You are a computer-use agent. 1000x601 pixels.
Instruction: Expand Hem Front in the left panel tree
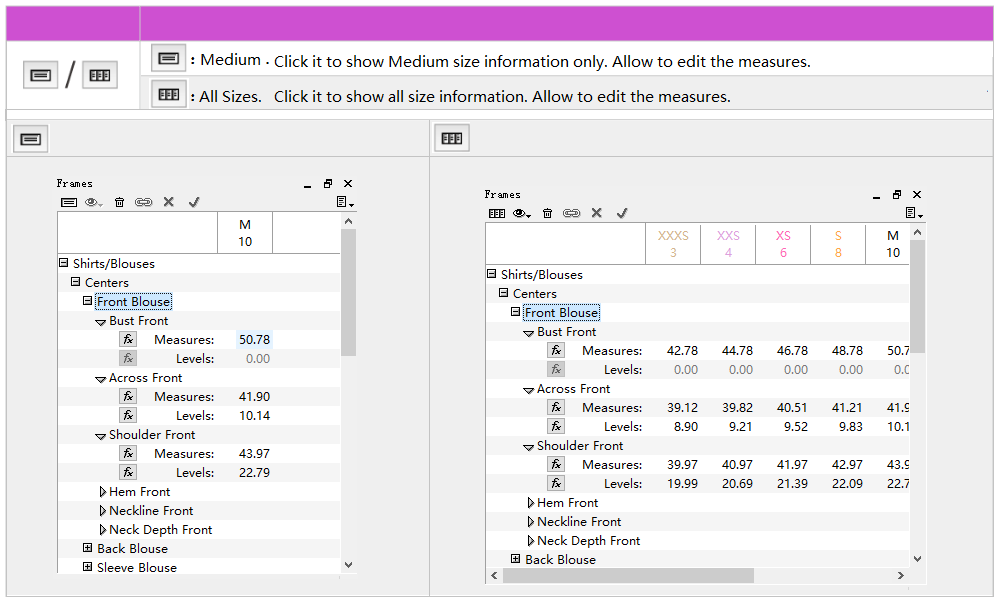pyautogui.click(x=103, y=492)
